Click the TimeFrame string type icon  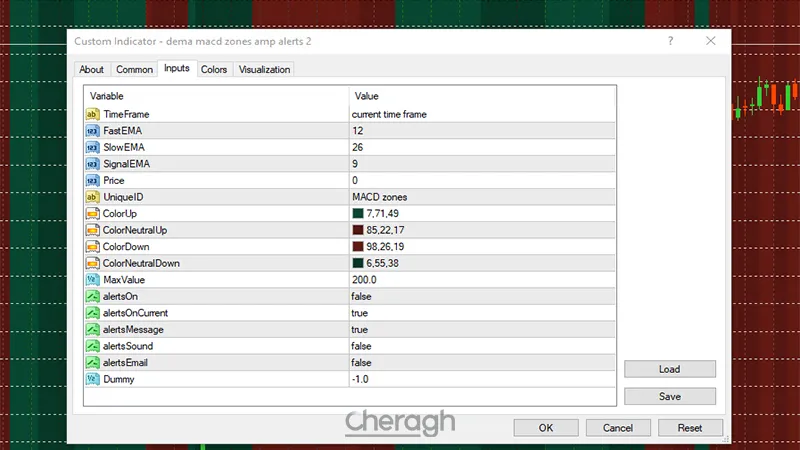tap(92, 114)
